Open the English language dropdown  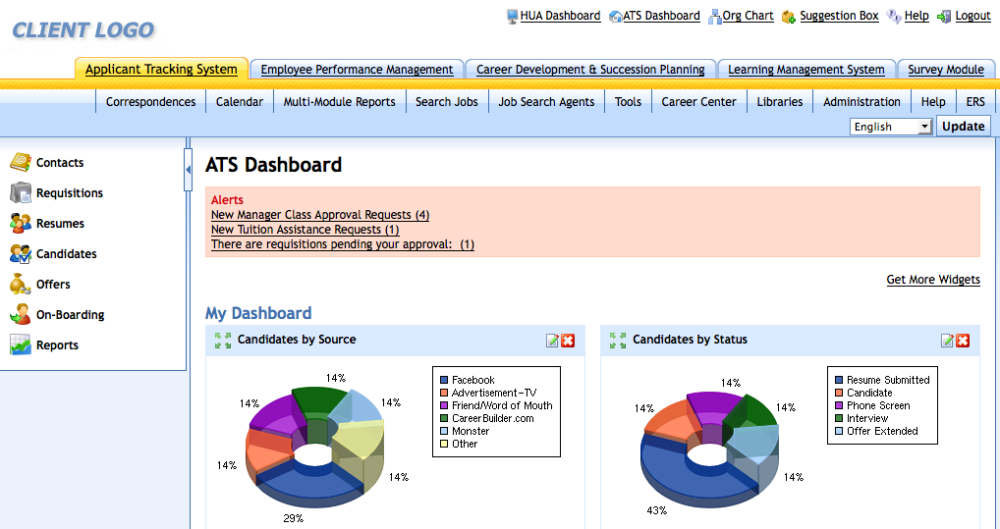tap(891, 126)
